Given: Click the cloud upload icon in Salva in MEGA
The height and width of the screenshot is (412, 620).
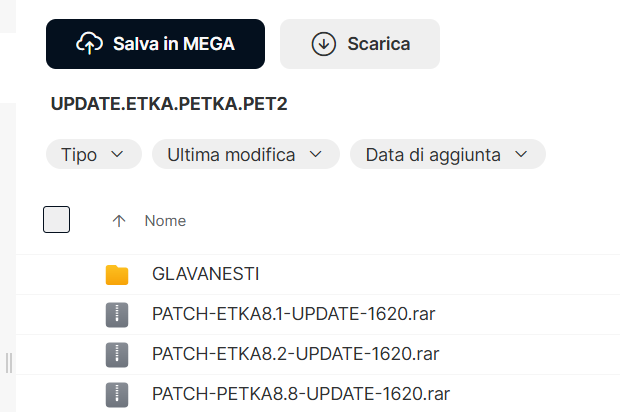Looking at the screenshot, I should [x=90, y=44].
